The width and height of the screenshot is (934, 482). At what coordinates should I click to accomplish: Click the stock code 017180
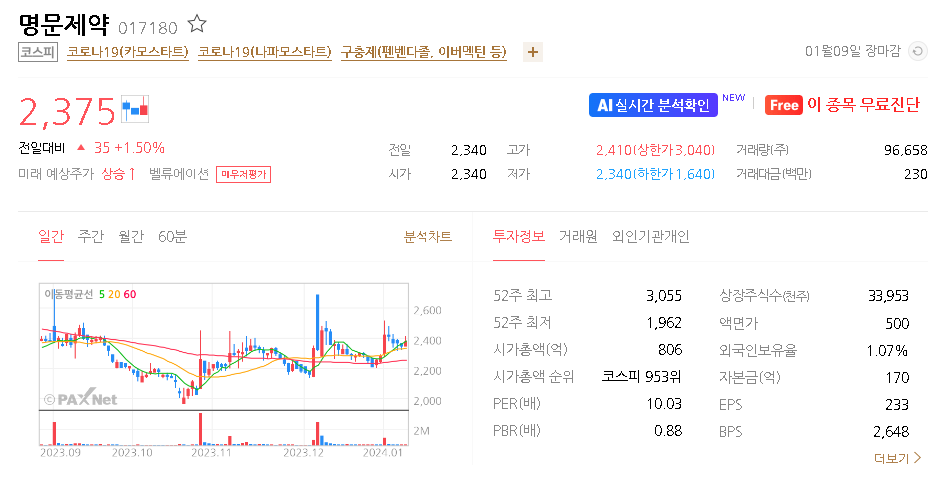click(148, 28)
